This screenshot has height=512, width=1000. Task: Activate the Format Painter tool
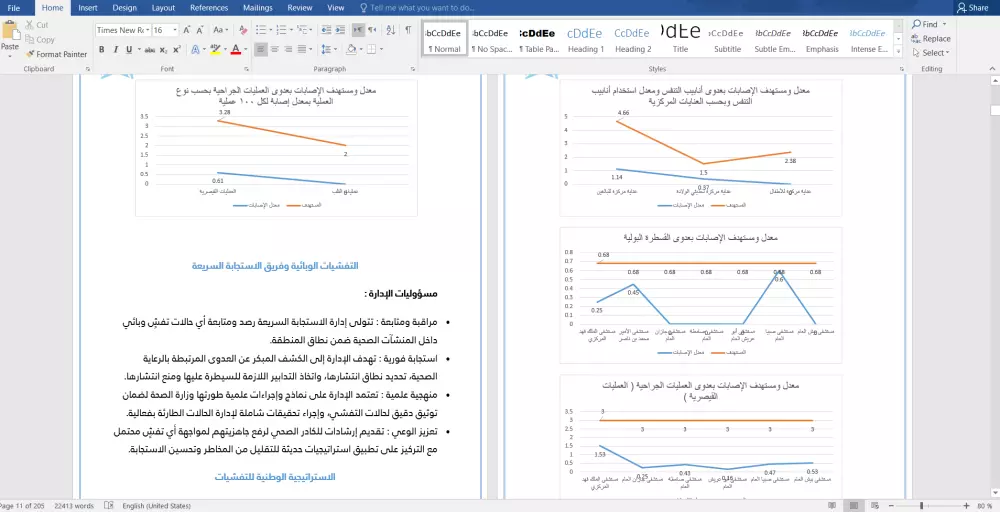pyautogui.click(x=56, y=54)
